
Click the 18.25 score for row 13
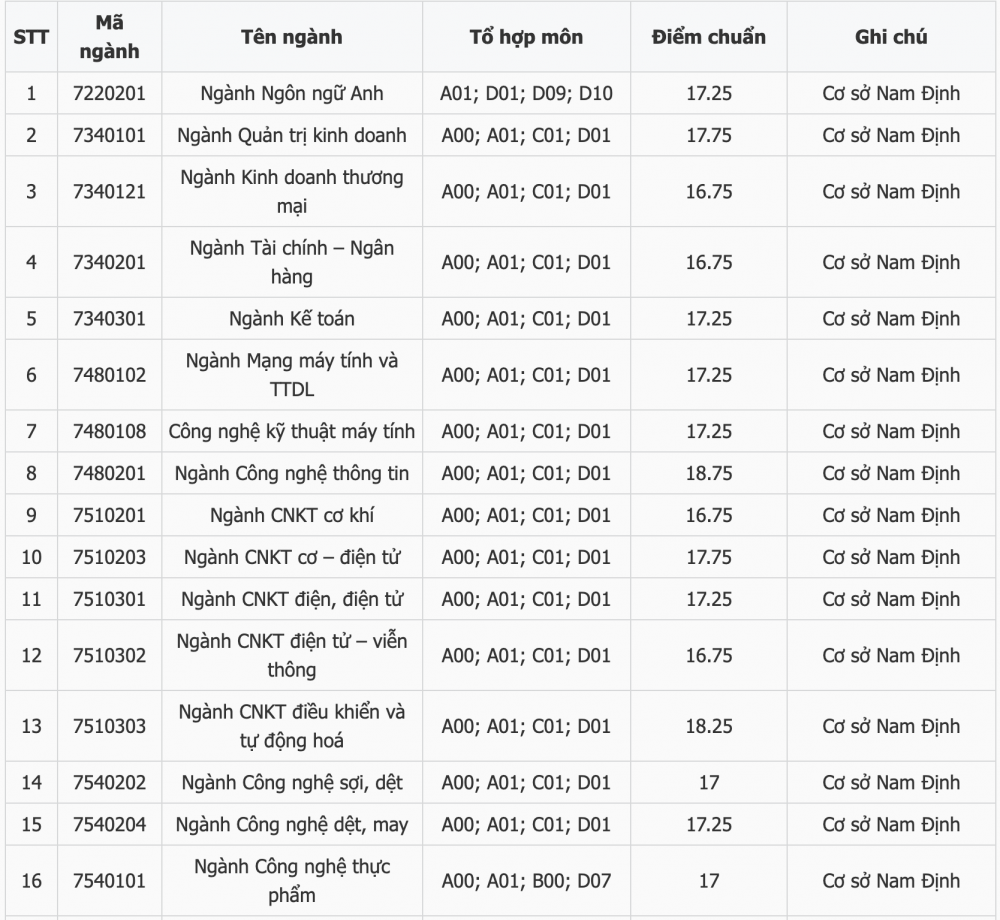(x=709, y=726)
